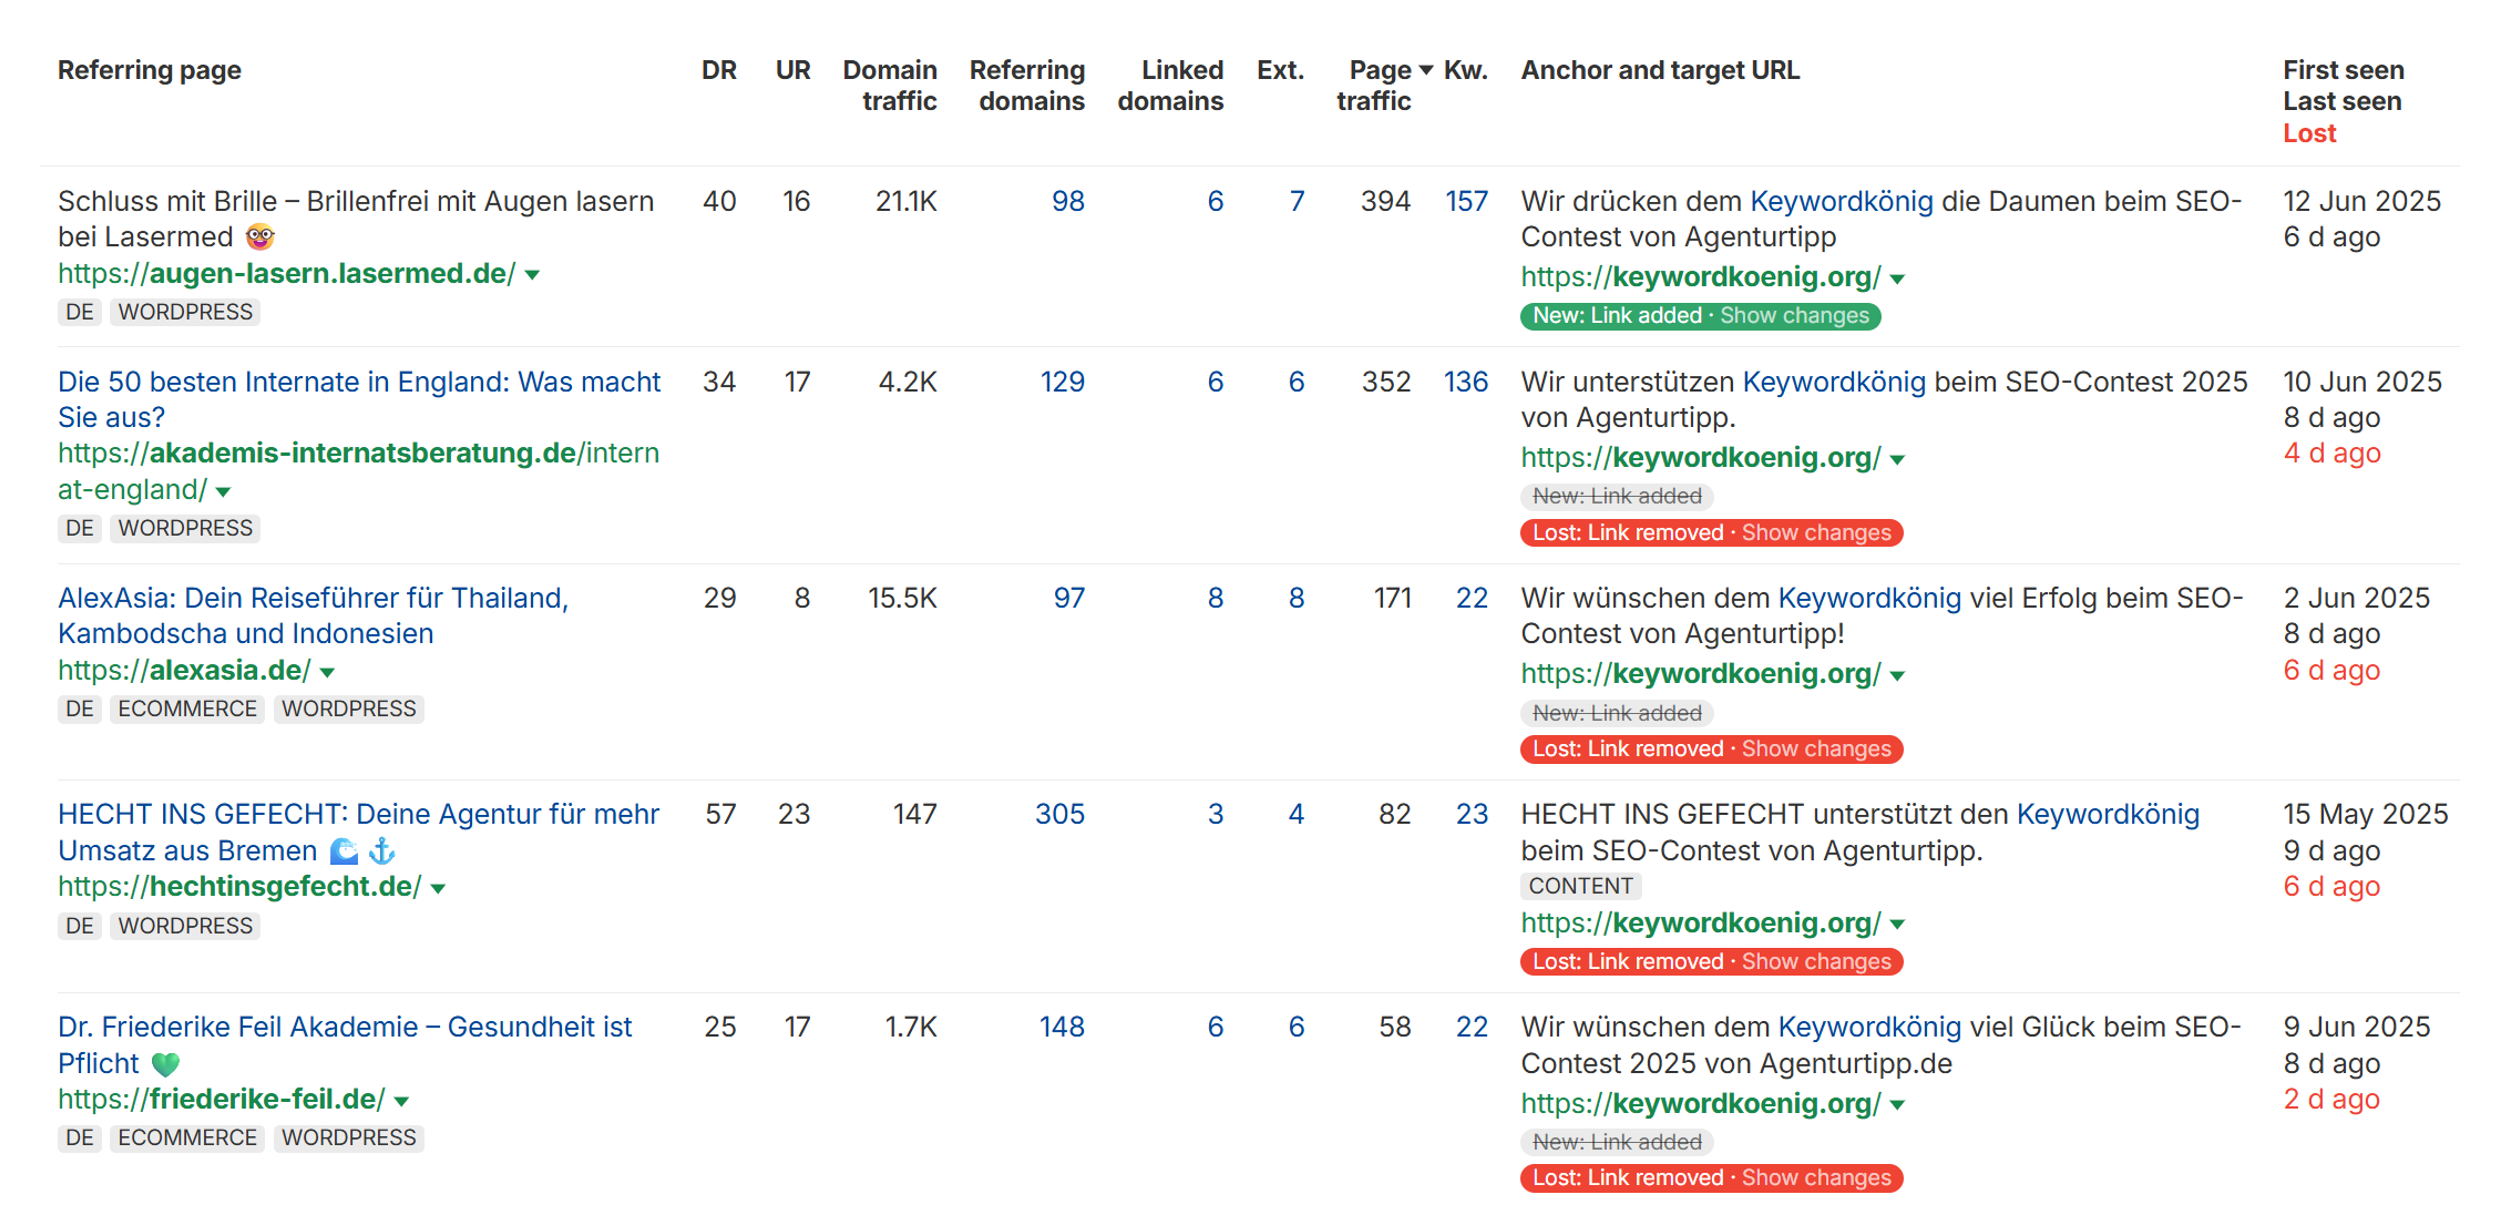Open the Dr. Friederike Feil Akademie title link
Screen dimensions: 2496x1222
pyautogui.click(x=345, y=1045)
